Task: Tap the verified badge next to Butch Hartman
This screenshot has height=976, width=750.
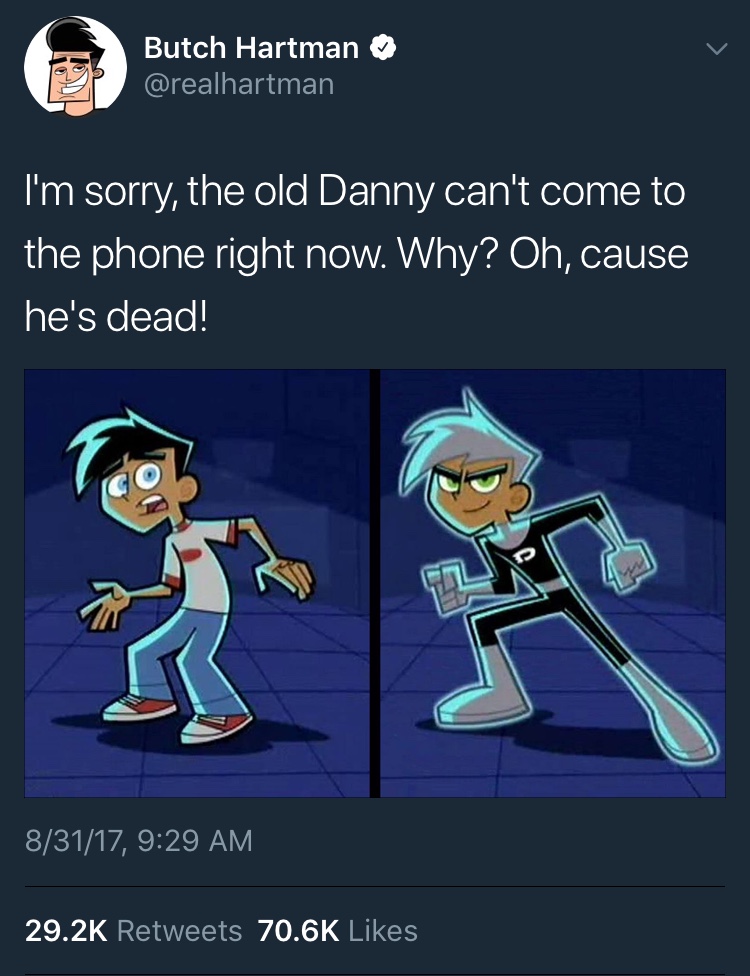Action: coord(383,48)
